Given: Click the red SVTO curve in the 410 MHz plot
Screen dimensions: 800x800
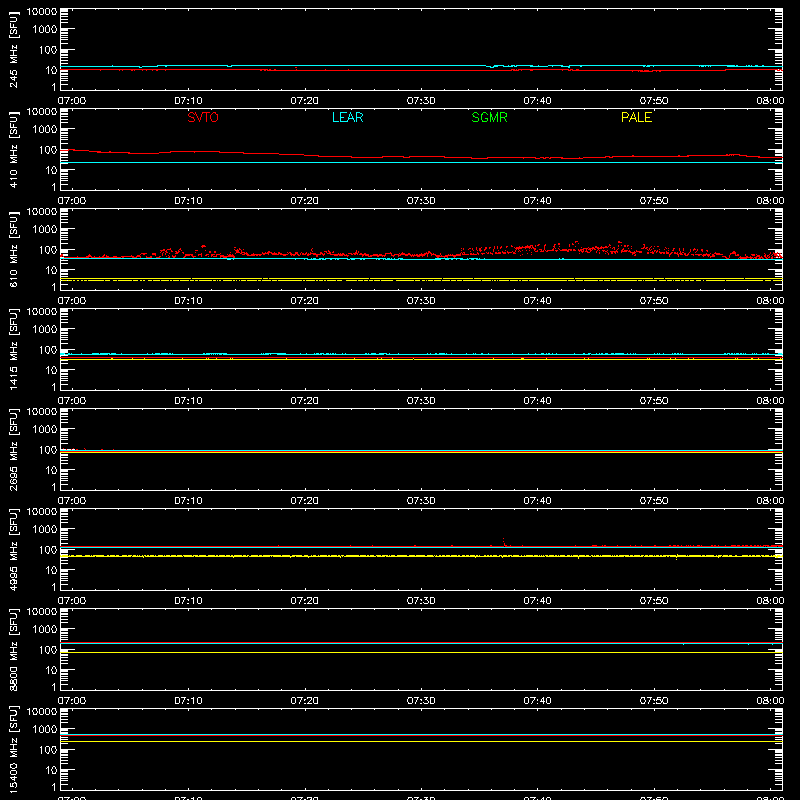Looking at the screenshot, I should point(421,156).
